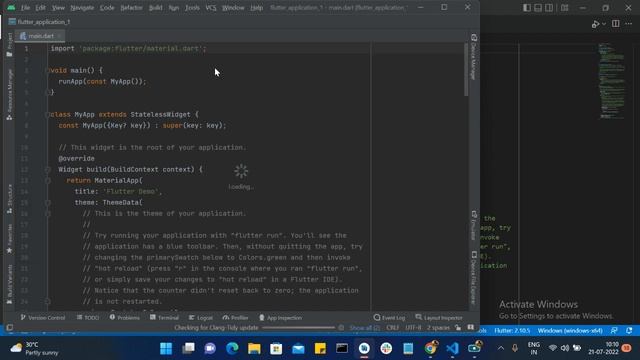
Task: Open the Emulator panel on right edge
Action: click(474, 226)
